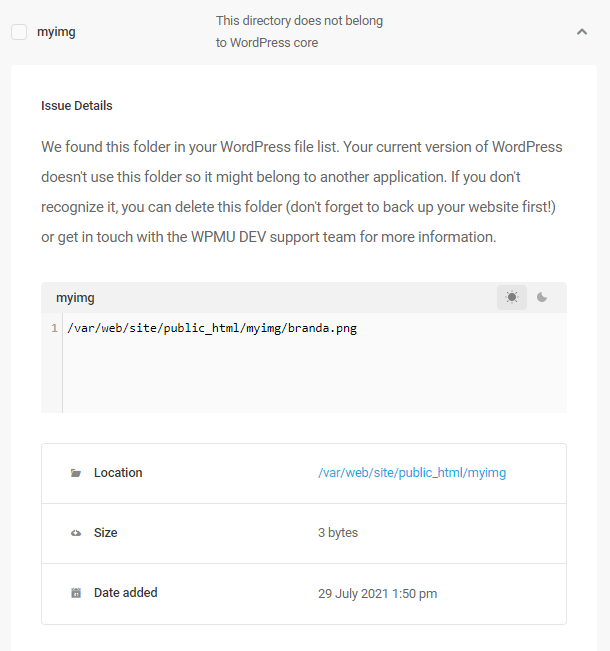
Task: Click the Issue Details heading
Action: pos(77,106)
